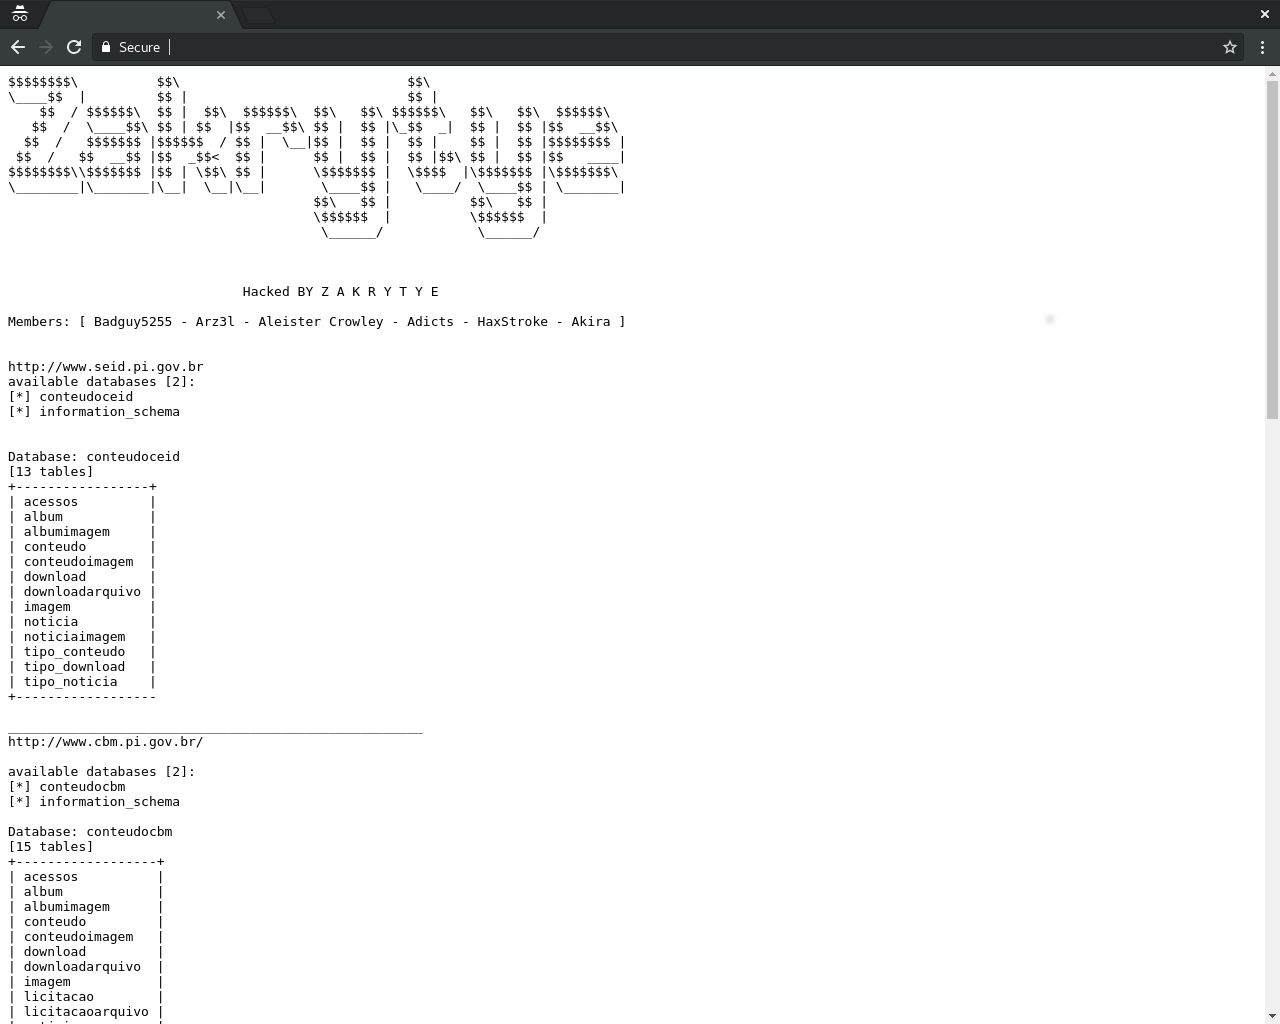The width and height of the screenshot is (1280, 1024).
Task: Click '[*] conteudoceid' database entry
Action: [x=70, y=397]
